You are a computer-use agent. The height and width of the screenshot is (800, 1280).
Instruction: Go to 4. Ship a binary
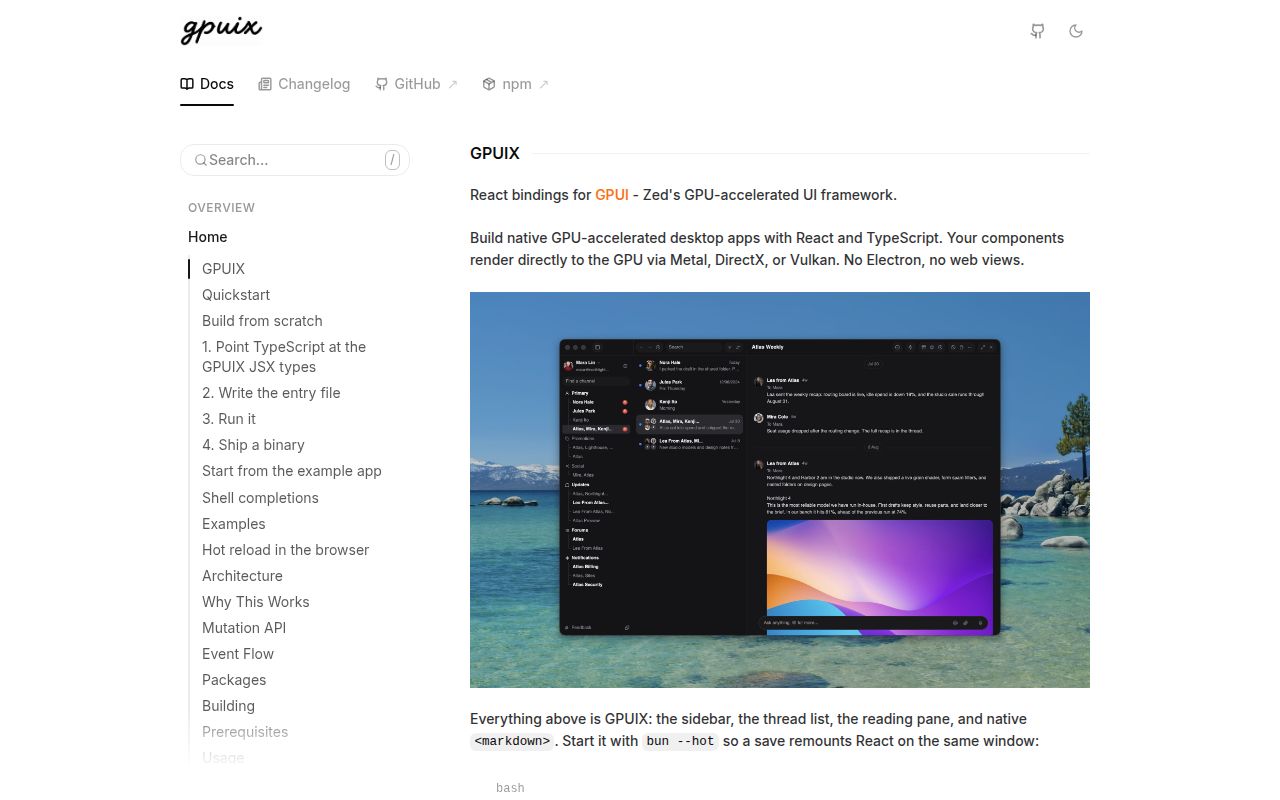tap(253, 445)
